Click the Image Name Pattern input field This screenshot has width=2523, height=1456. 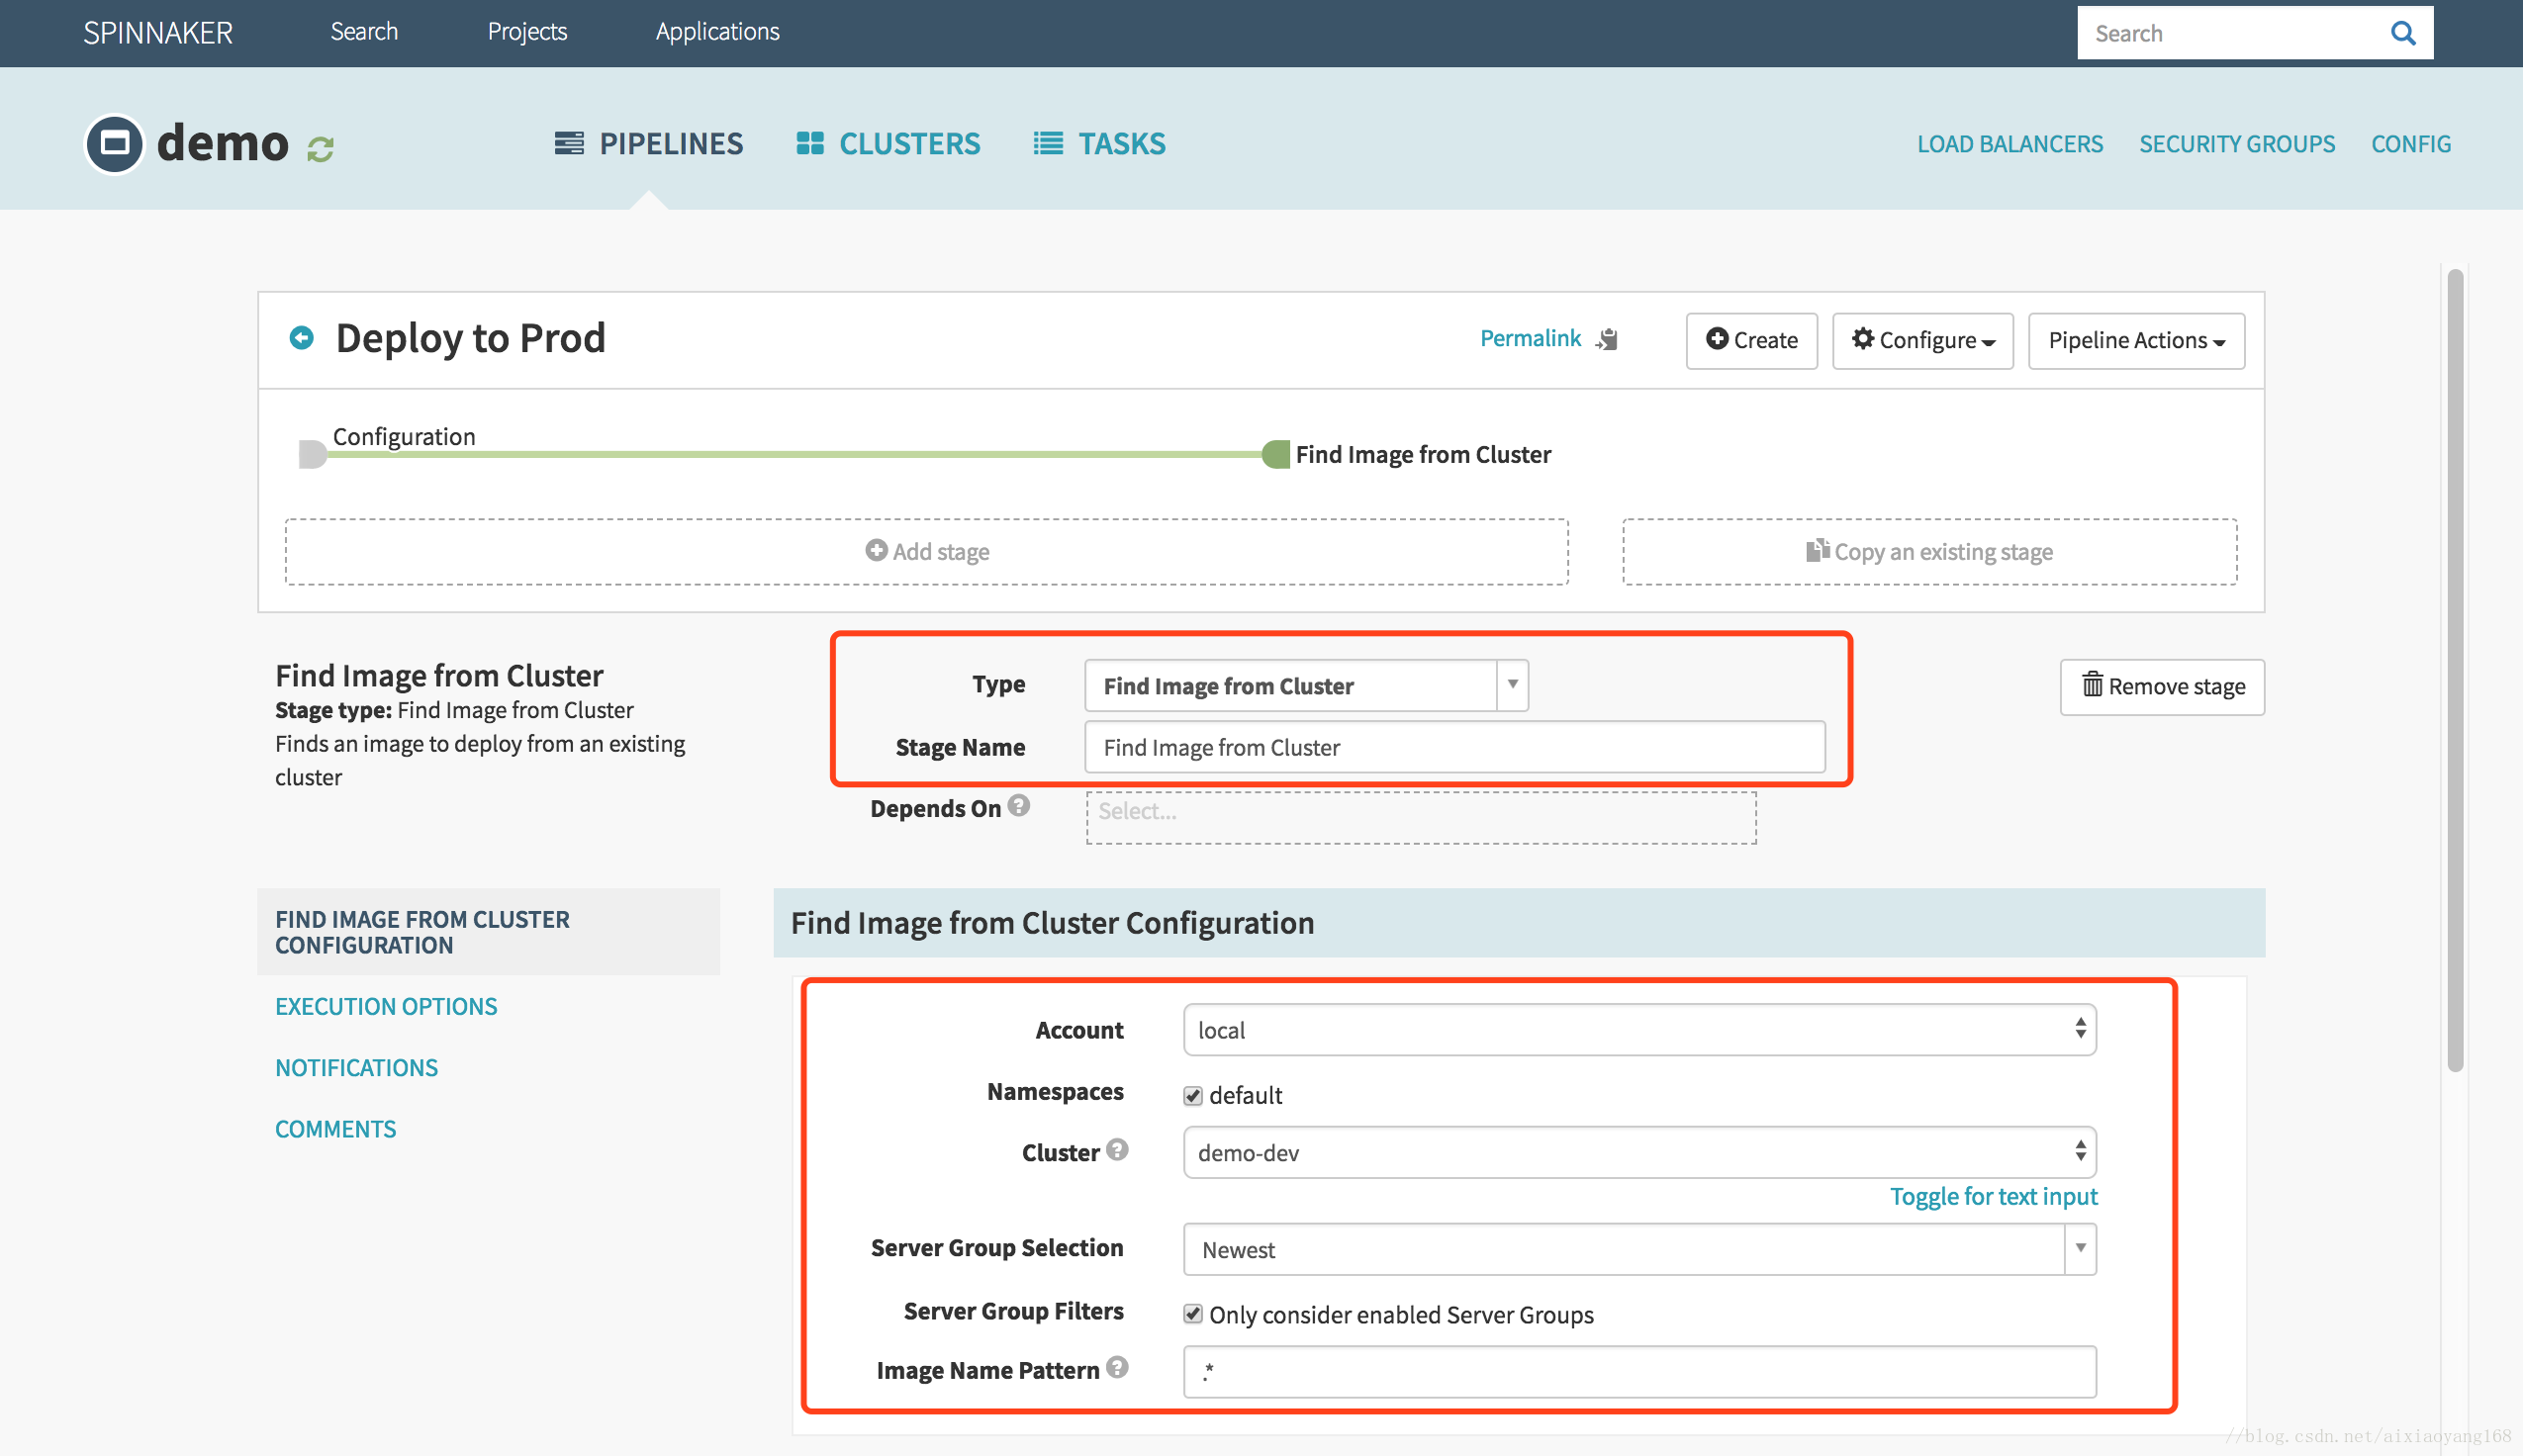pyautogui.click(x=1639, y=1372)
